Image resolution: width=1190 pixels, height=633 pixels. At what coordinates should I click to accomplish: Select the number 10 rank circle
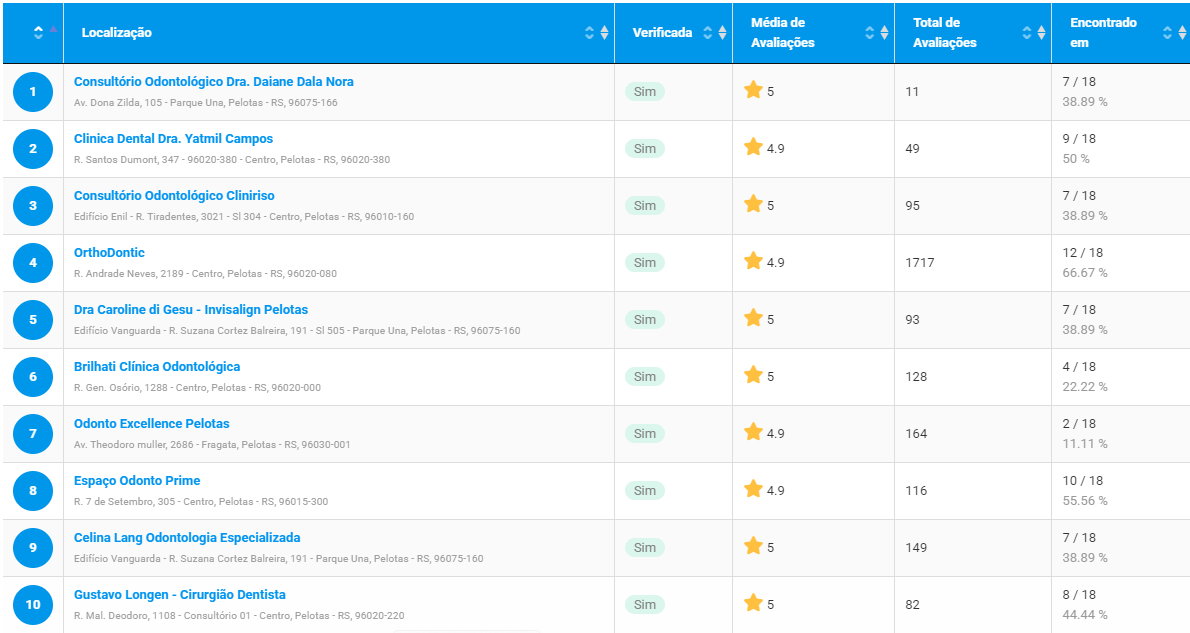tap(33, 604)
